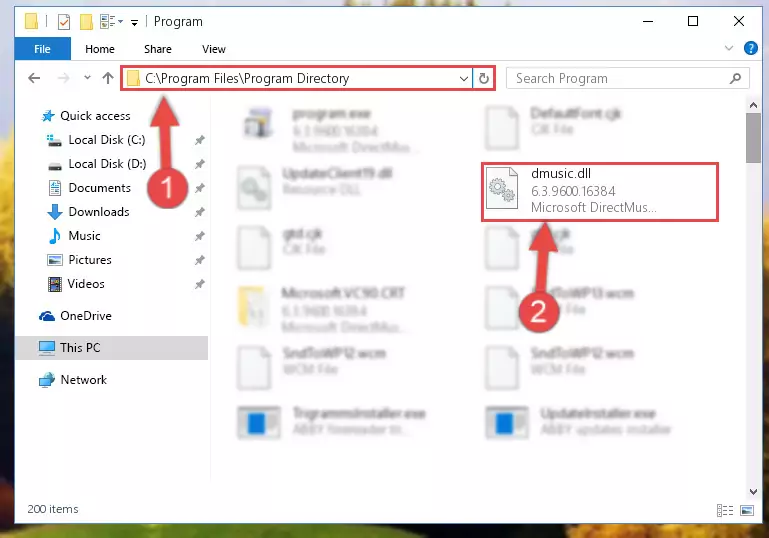Image resolution: width=769 pixels, height=538 pixels.
Task: Refresh the current folder
Action: (x=484, y=78)
